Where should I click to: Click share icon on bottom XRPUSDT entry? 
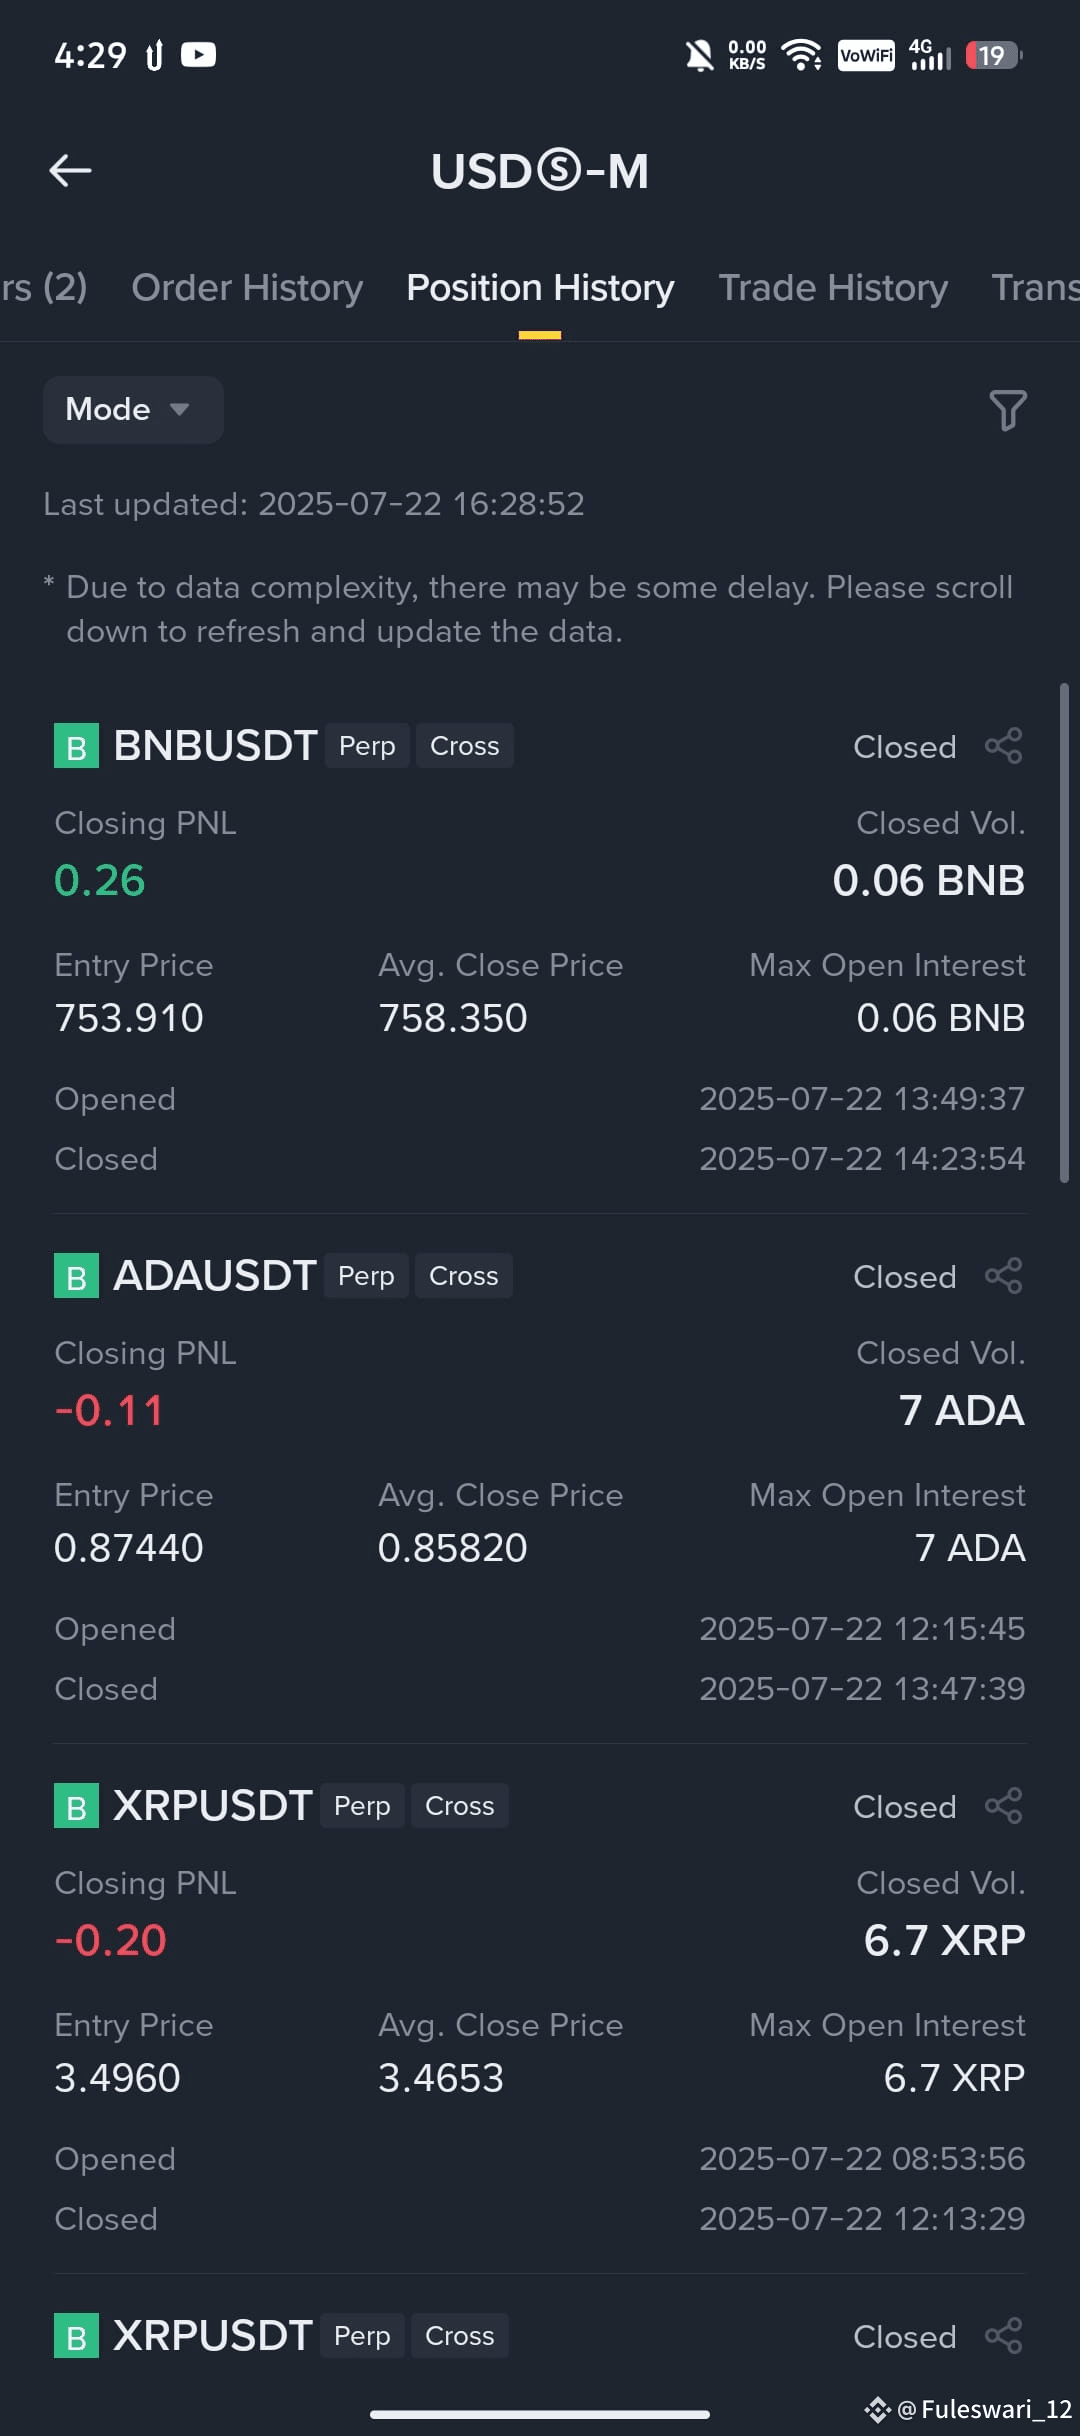(x=1004, y=2336)
